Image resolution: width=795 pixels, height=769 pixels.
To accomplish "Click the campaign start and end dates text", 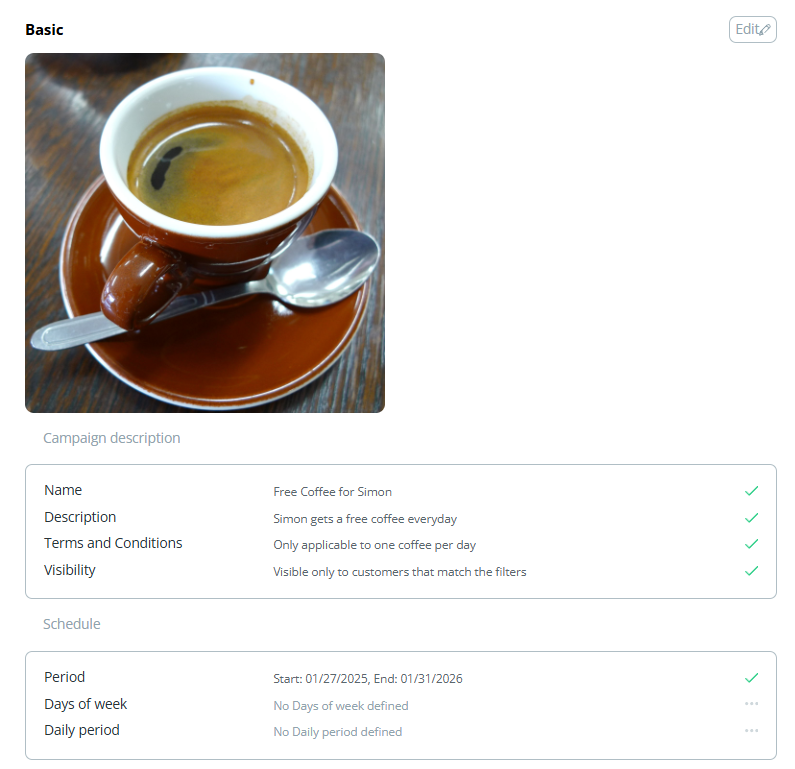I will [x=368, y=679].
